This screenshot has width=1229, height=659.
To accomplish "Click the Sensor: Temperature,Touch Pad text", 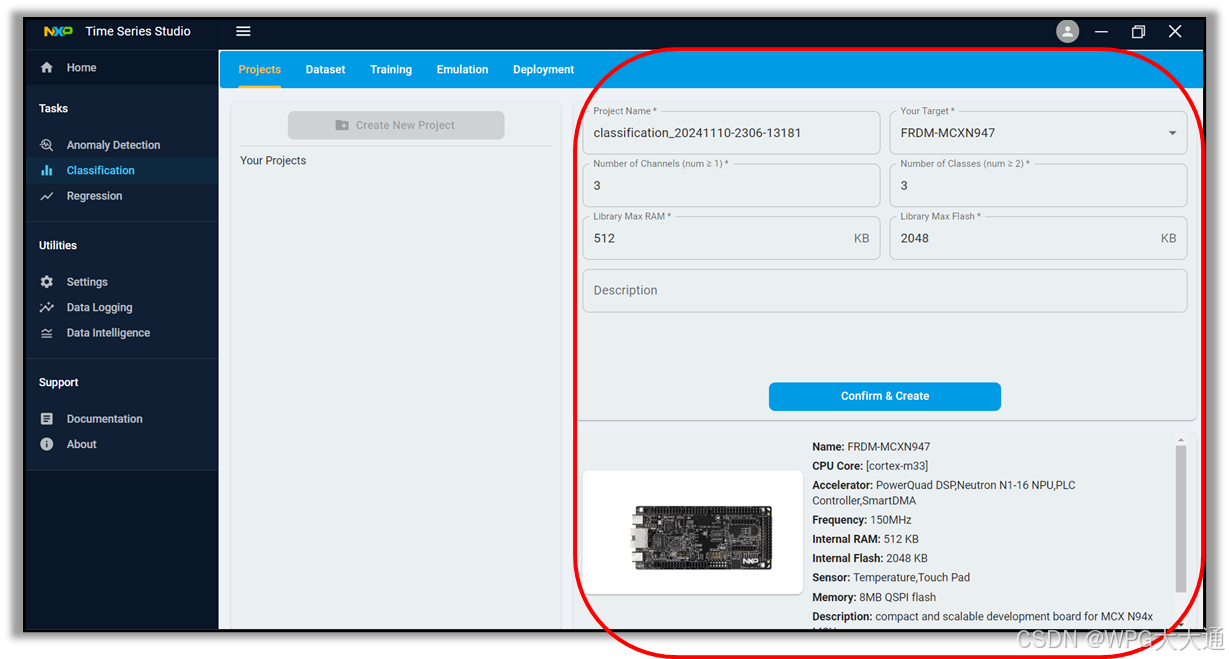I will [x=891, y=577].
